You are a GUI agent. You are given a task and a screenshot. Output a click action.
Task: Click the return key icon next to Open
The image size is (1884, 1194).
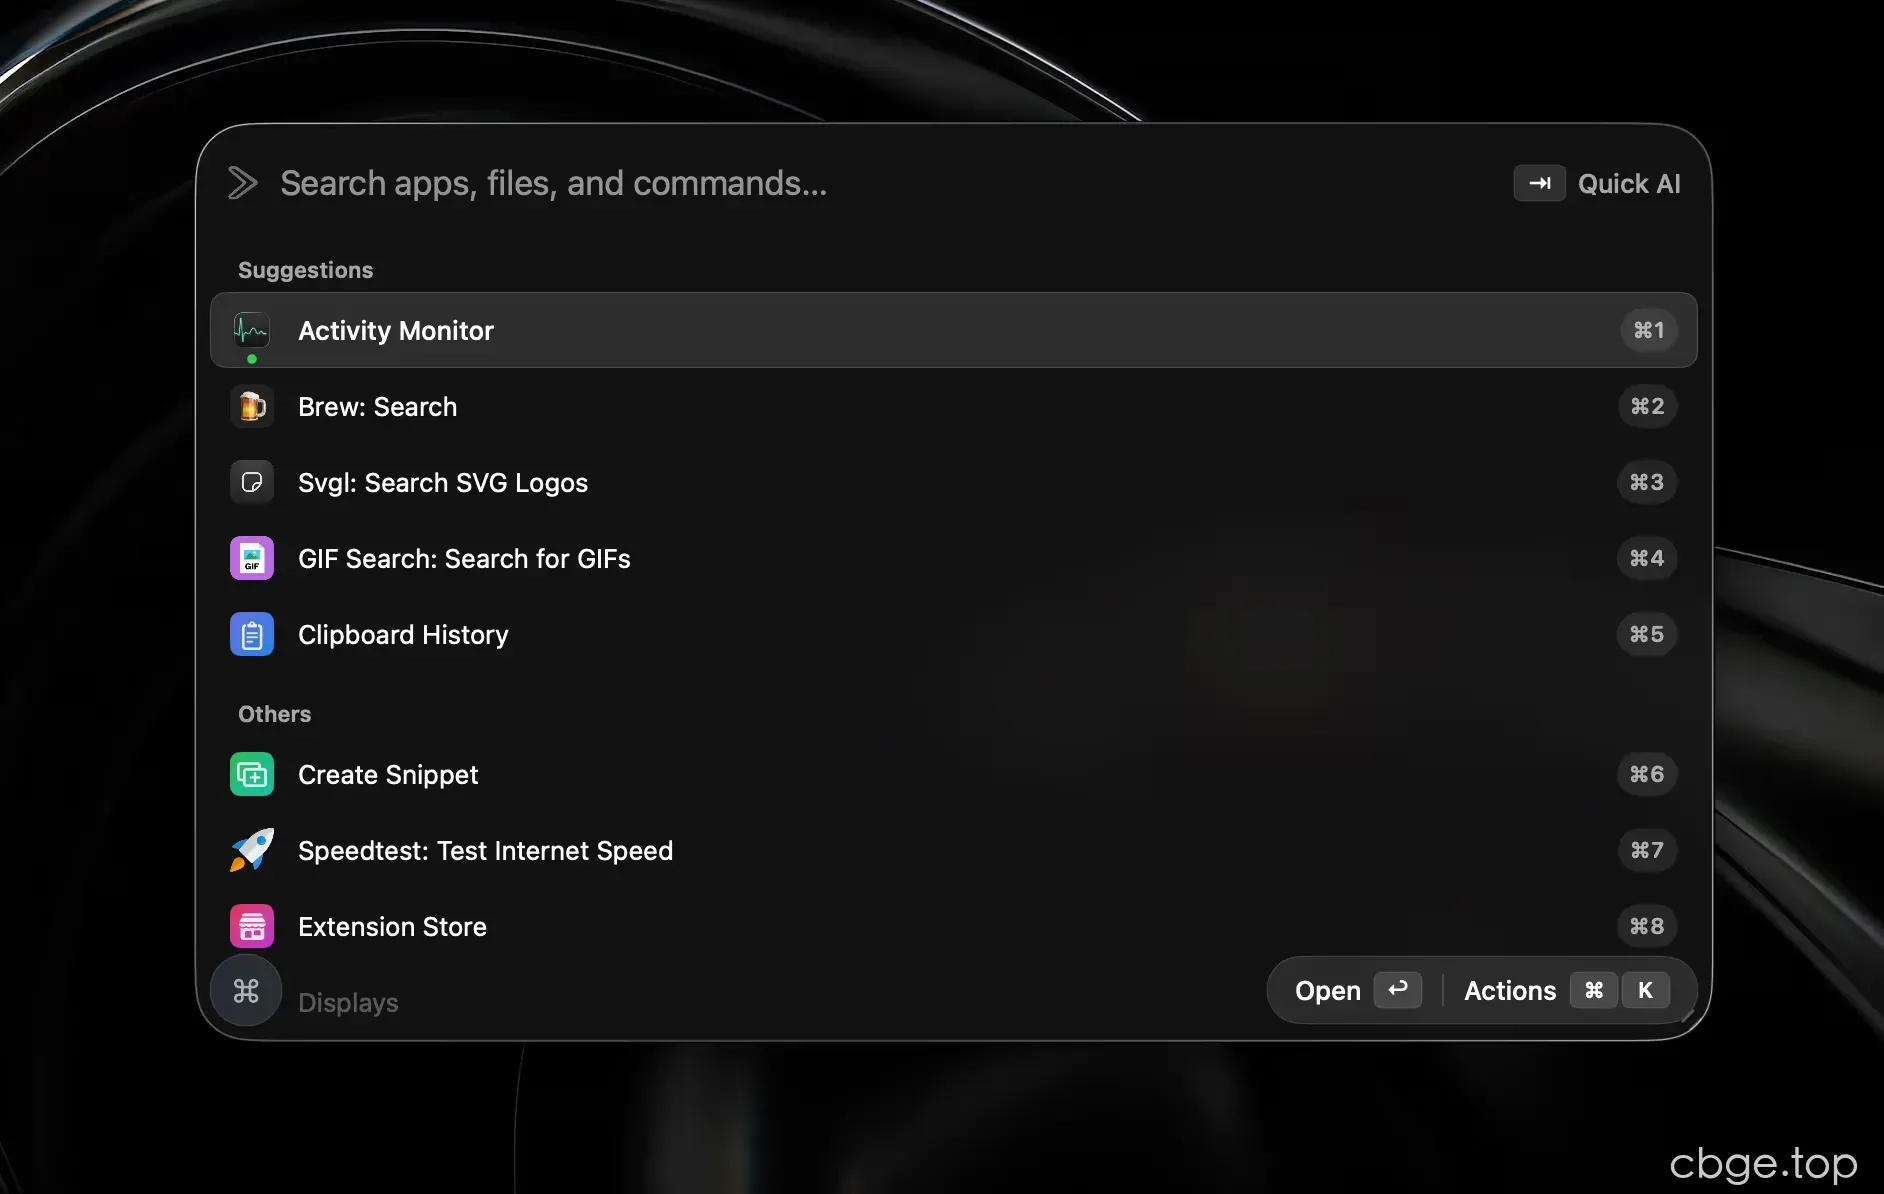pyautogui.click(x=1398, y=990)
